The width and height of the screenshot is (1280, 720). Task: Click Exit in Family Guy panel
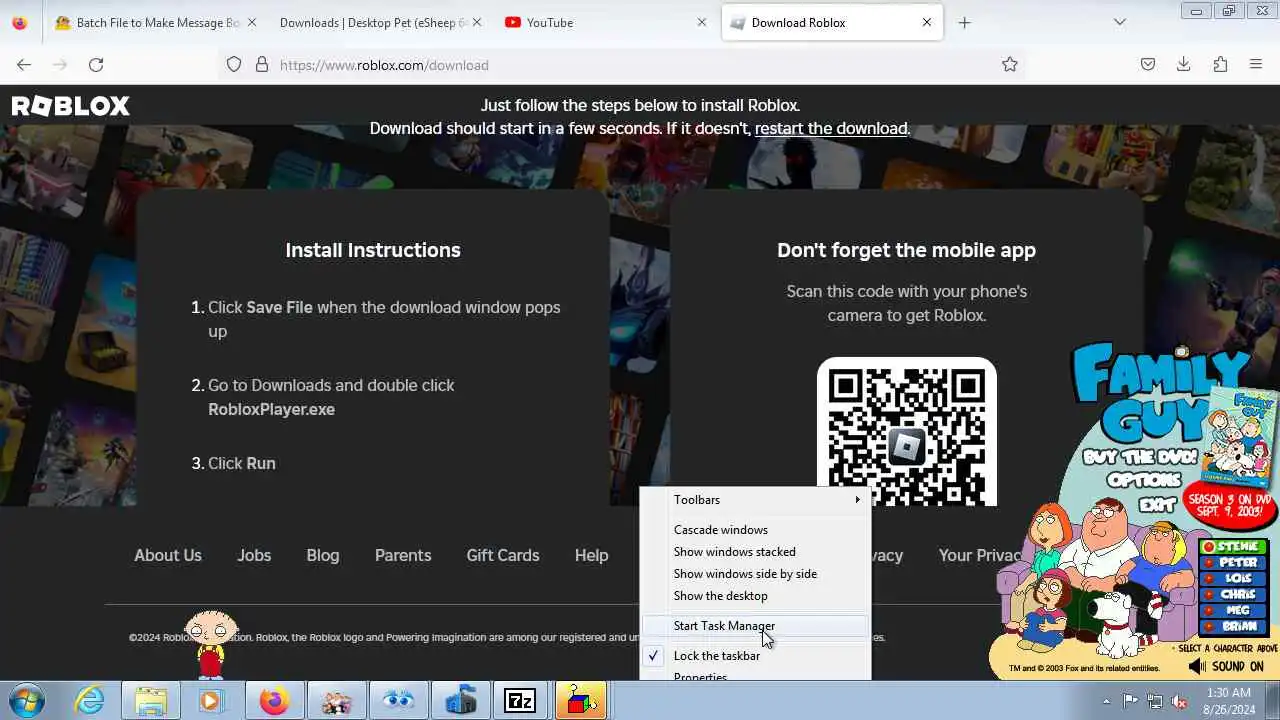tap(1157, 503)
